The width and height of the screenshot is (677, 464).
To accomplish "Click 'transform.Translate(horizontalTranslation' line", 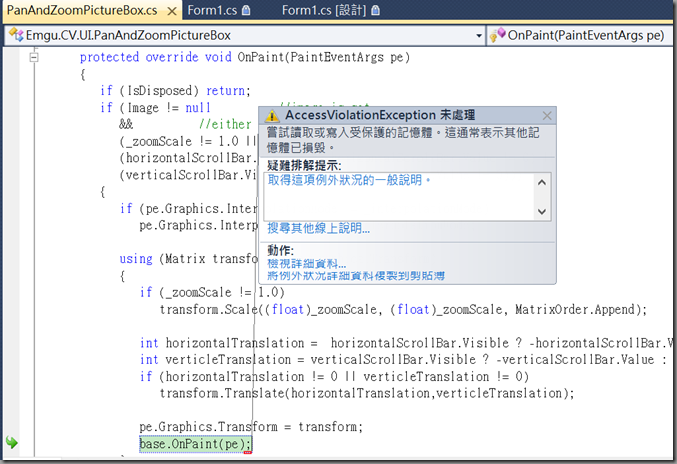I will point(367,393).
